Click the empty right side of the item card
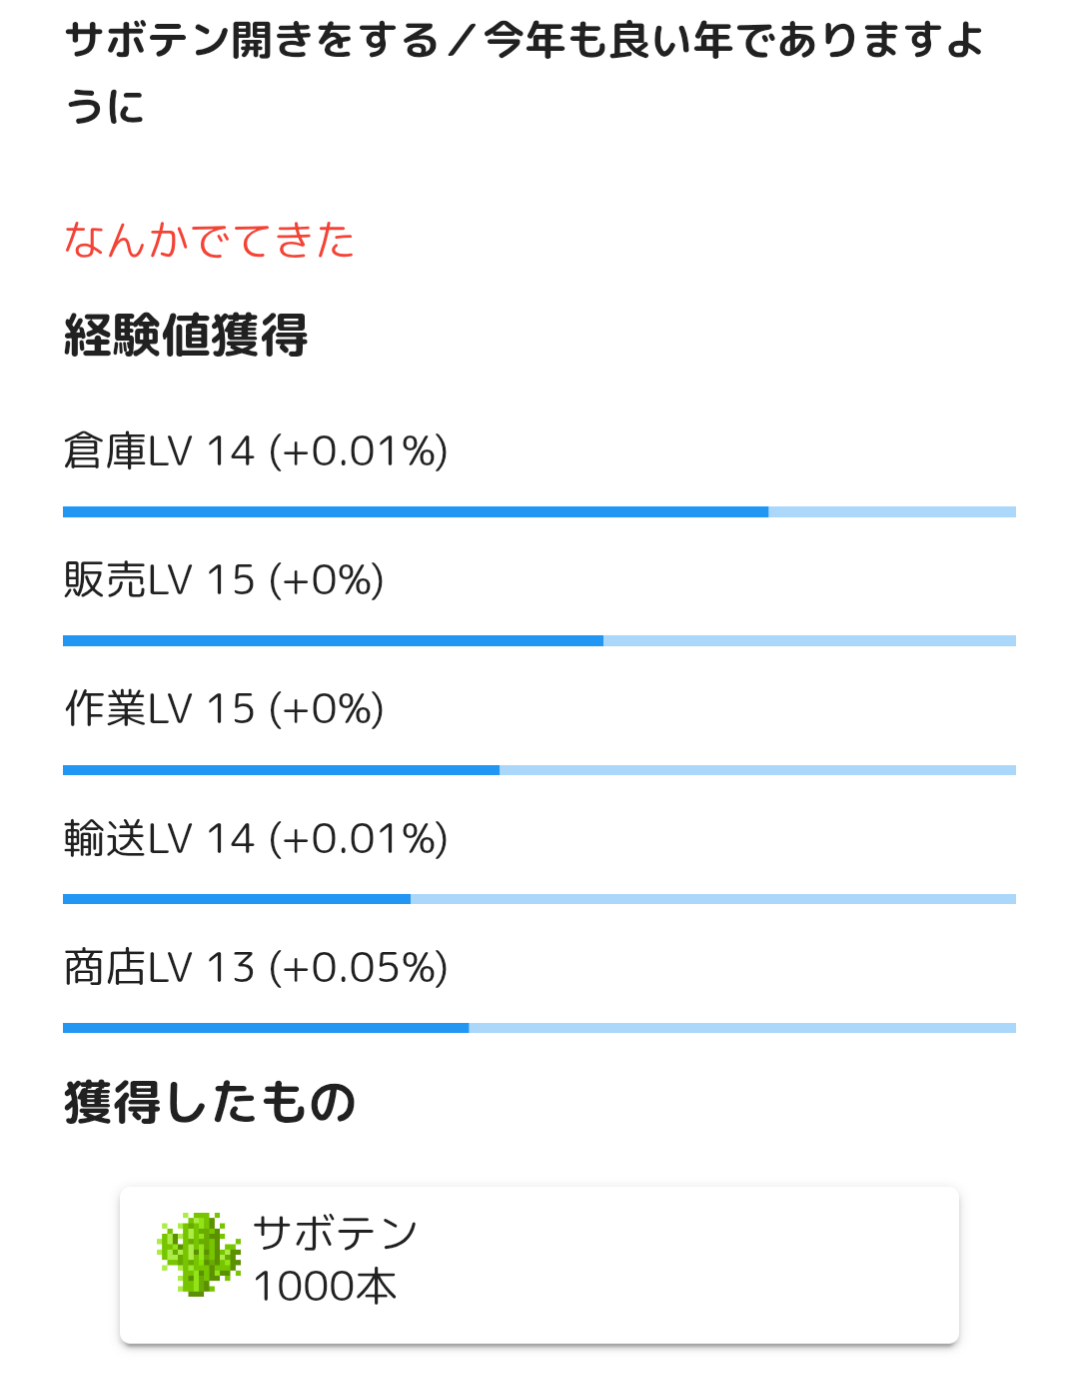 (750, 1265)
